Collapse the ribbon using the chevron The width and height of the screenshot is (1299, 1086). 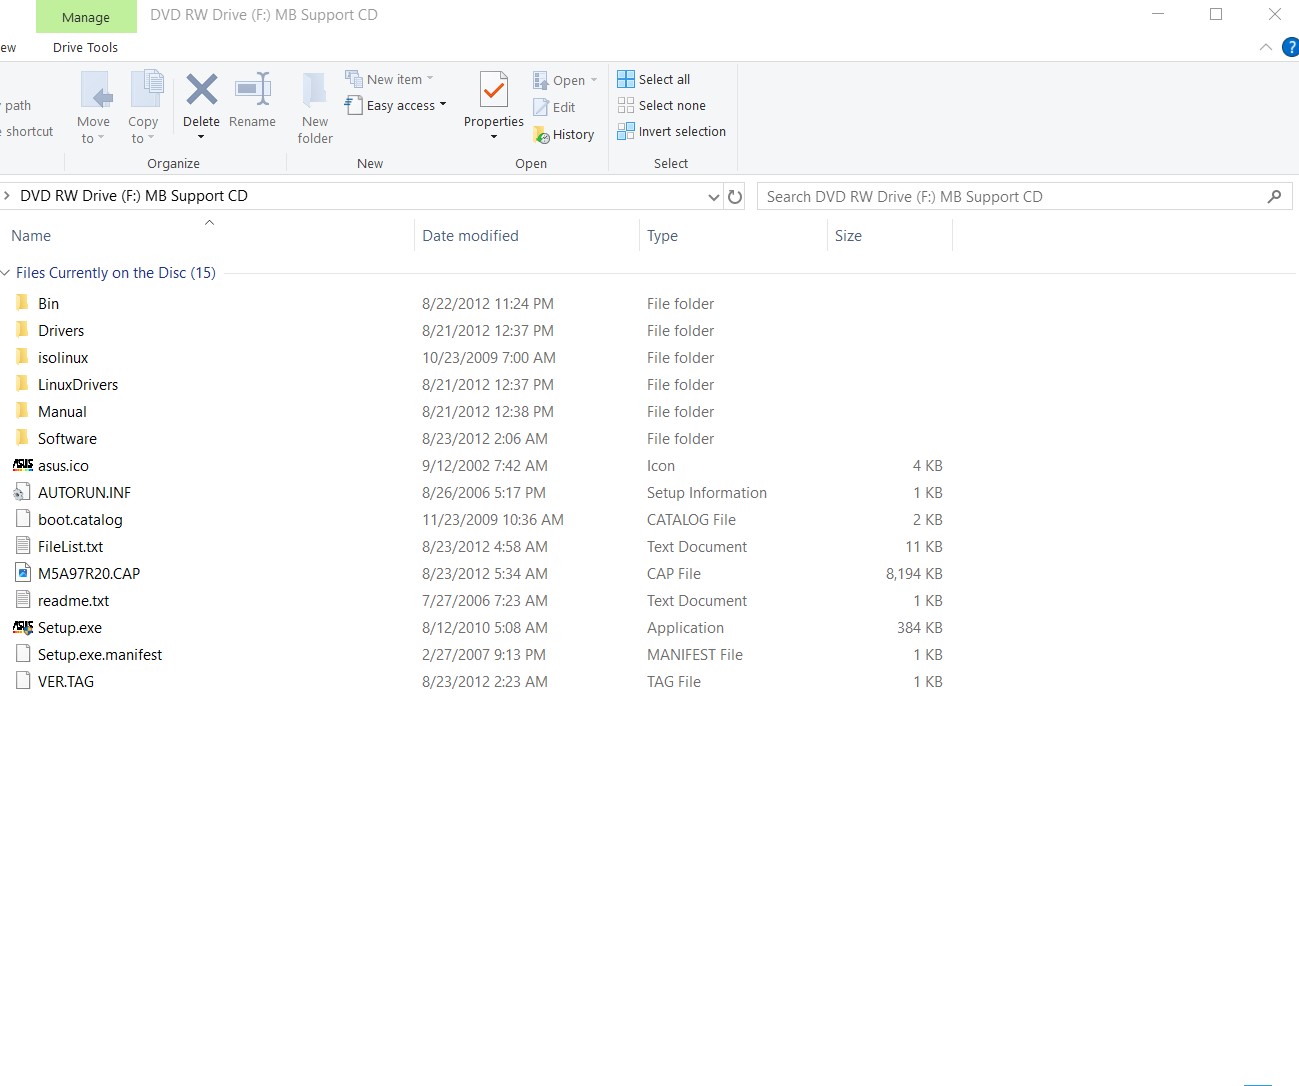pos(1265,47)
